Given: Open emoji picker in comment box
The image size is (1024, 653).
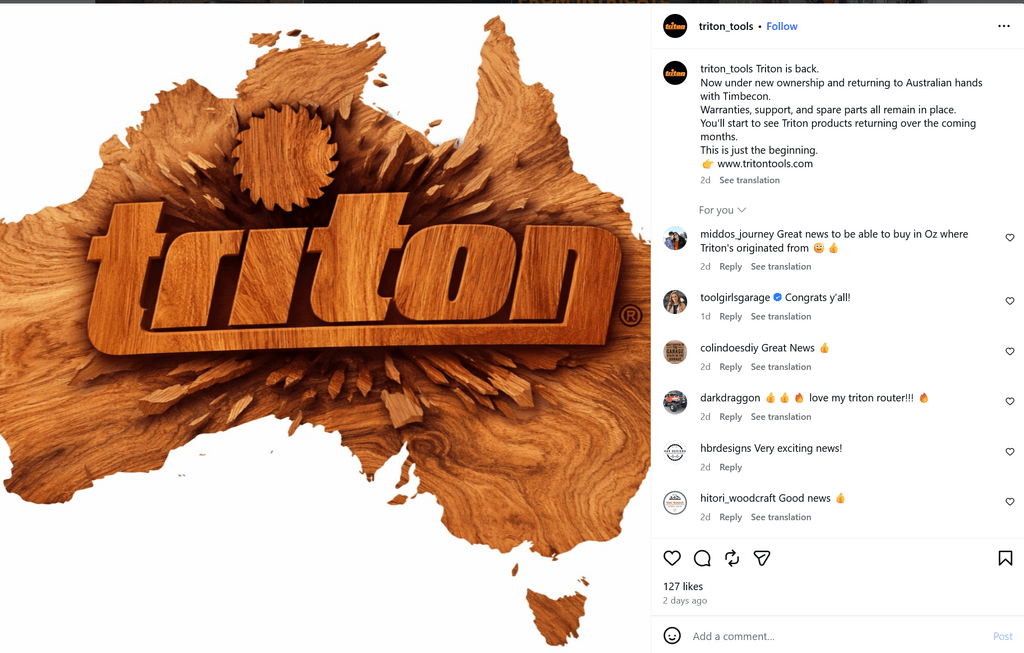Looking at the screenshot, I should tap(672, 636).
